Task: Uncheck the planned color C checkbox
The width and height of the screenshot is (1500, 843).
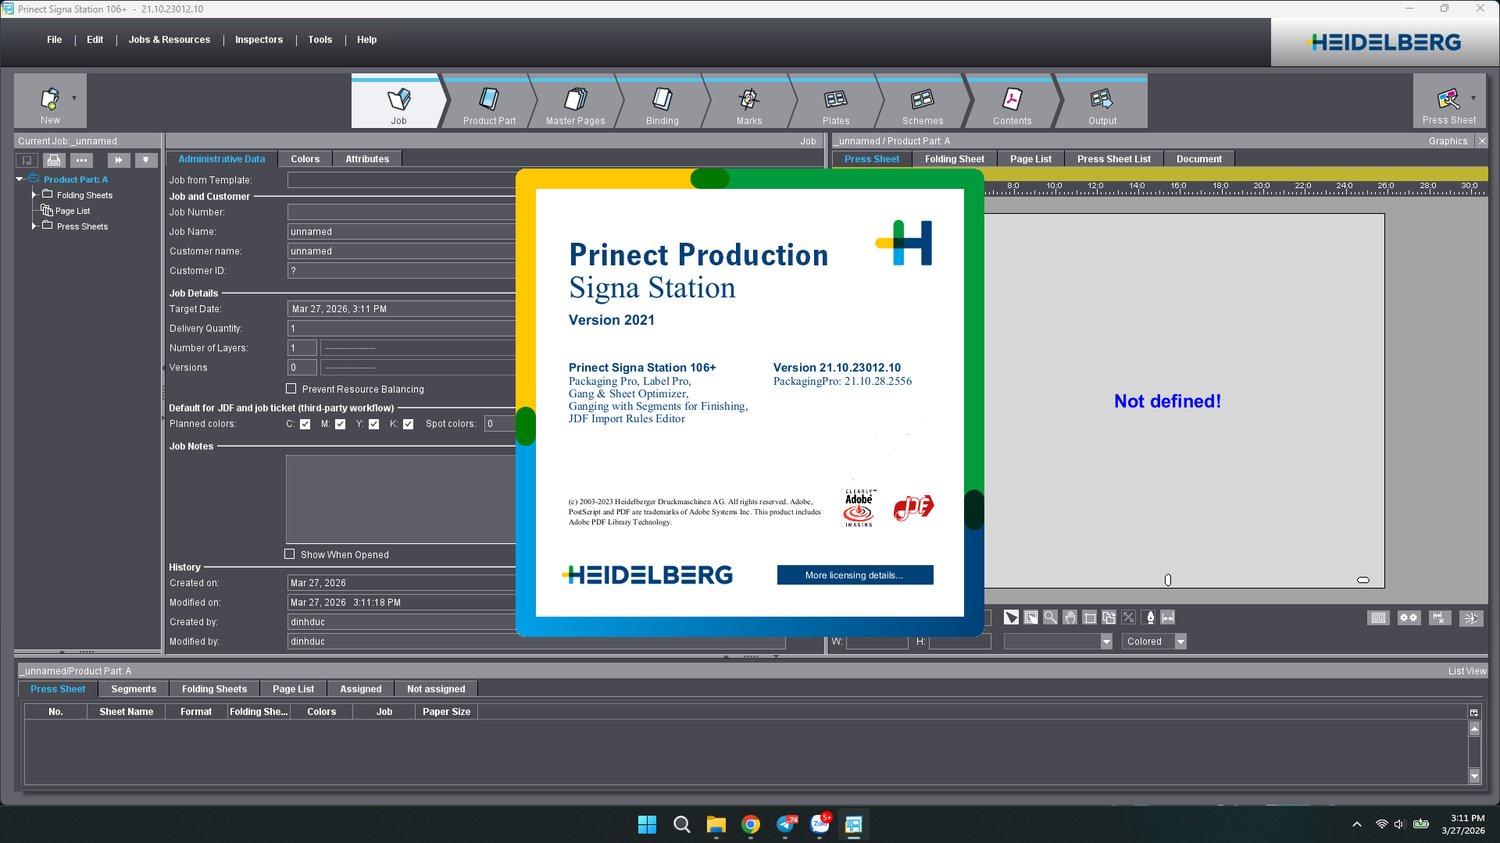Action: [x=305, y=424]
